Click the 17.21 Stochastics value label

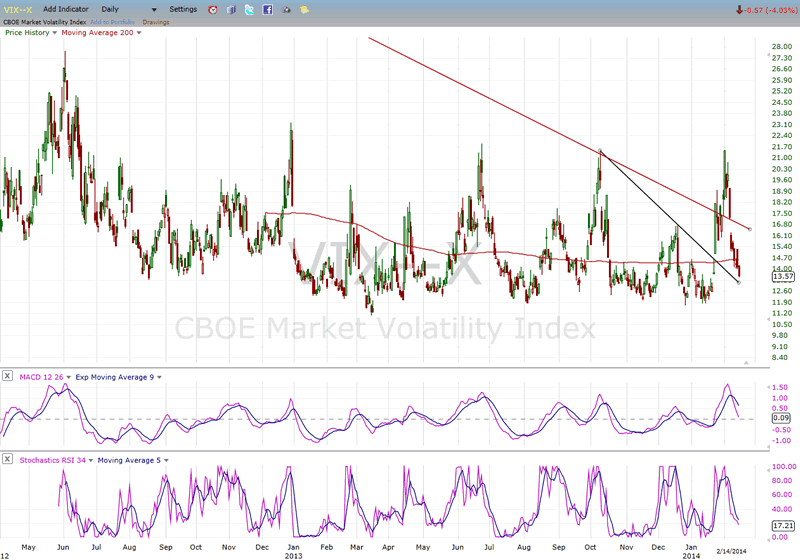[x=783, y=525]
